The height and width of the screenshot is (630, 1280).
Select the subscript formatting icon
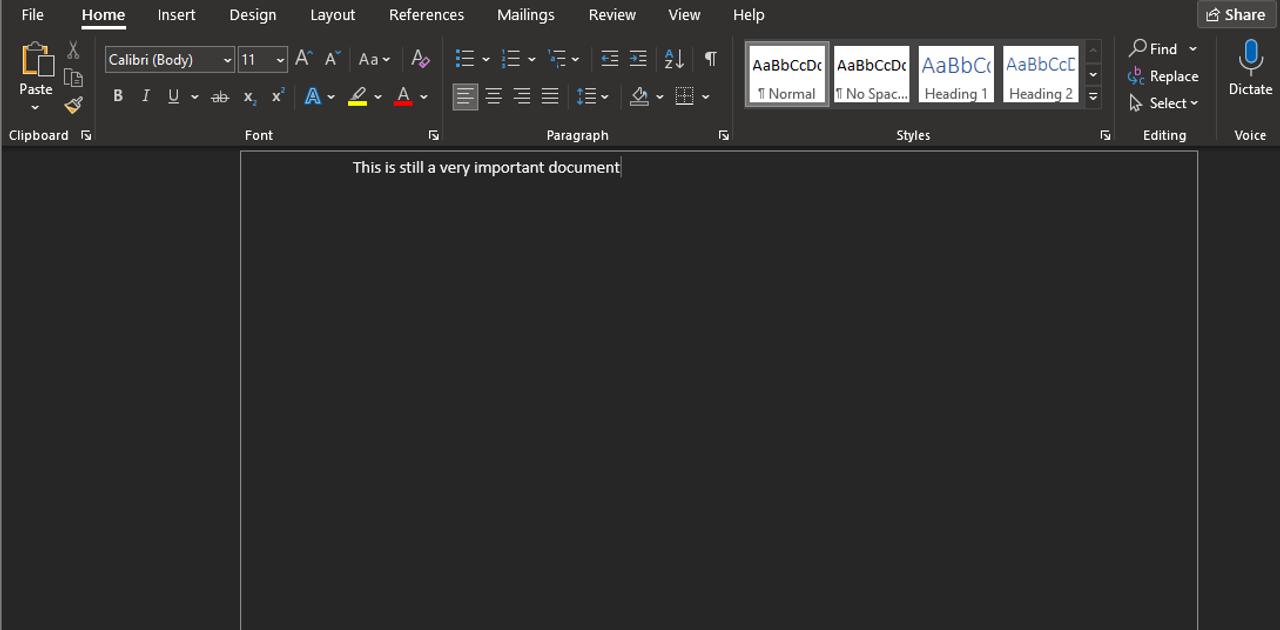coord(248,96)
